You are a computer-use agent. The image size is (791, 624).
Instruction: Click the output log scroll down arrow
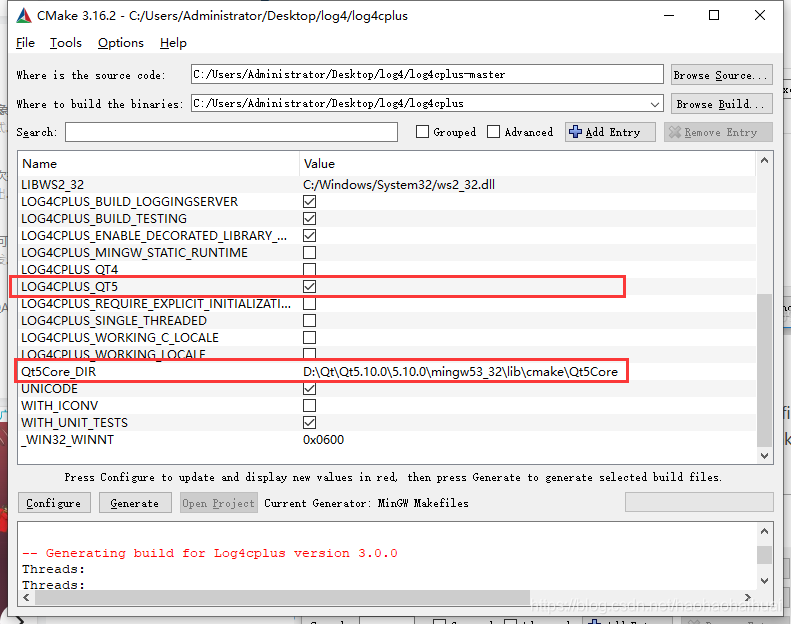click(x=764, y=580)
